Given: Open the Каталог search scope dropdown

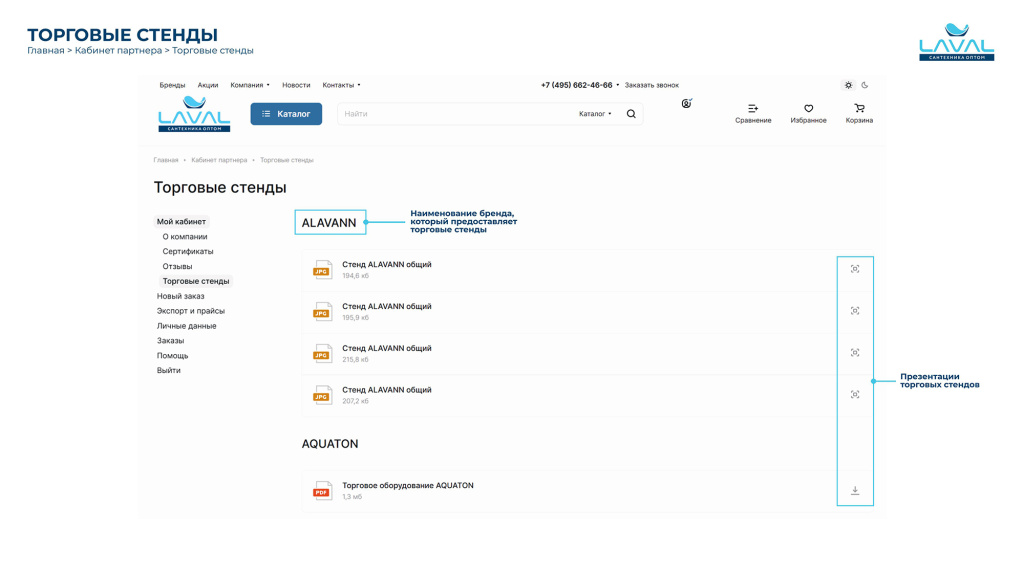Looking at the screenshot, I should coord(595,114).
